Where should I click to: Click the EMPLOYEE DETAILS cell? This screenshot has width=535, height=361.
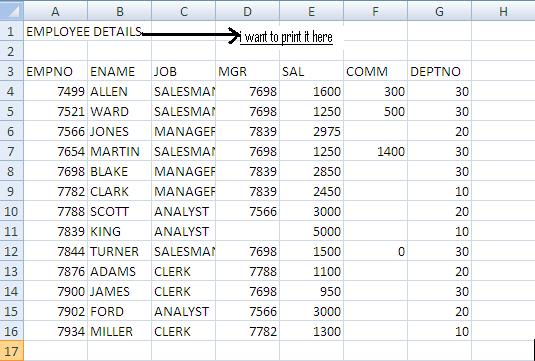click(x=56, y=31)
